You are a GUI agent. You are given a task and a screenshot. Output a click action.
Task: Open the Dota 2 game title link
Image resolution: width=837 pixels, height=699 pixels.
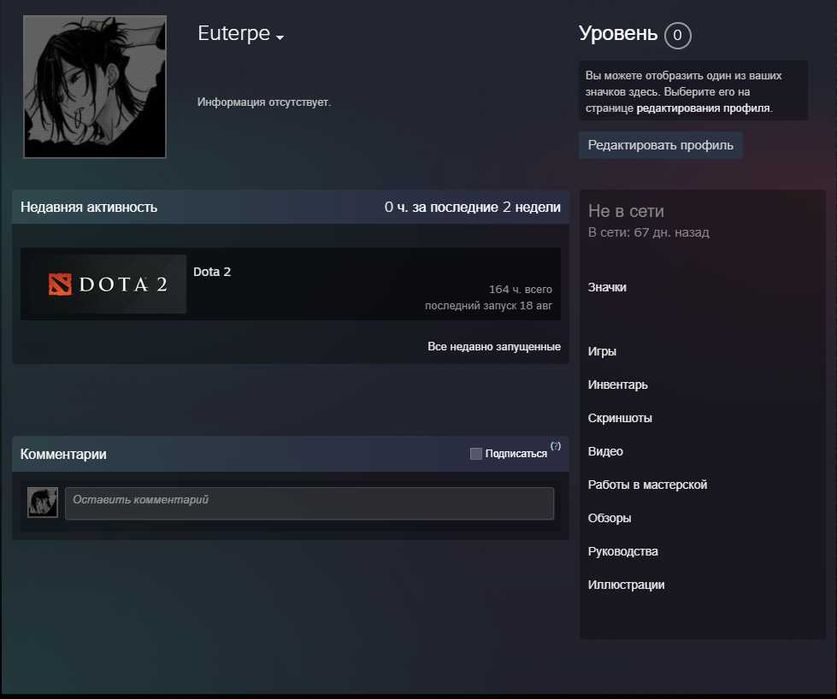[x=212, y=272]
